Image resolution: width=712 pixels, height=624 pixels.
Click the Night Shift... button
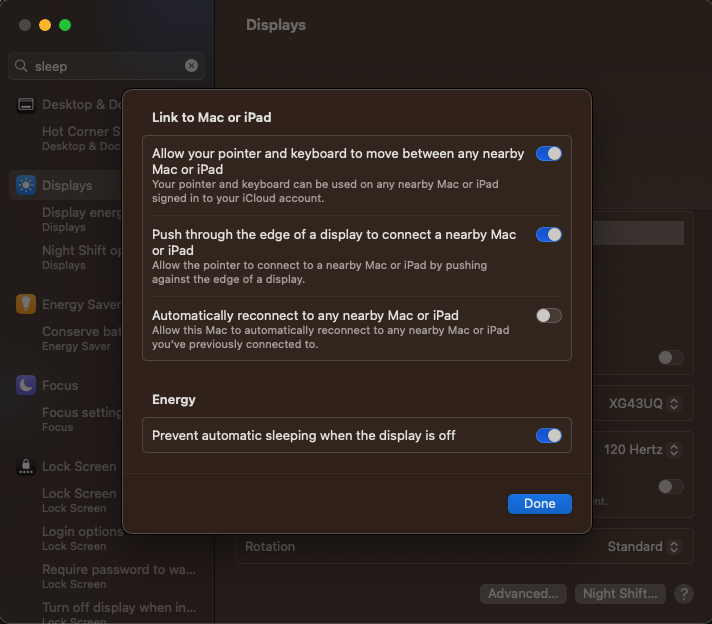point(620,594)
